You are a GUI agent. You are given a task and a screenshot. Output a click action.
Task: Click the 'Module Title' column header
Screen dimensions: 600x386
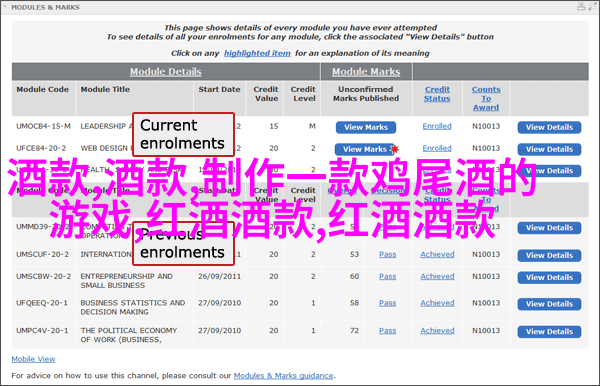click(x=105, y=89)
